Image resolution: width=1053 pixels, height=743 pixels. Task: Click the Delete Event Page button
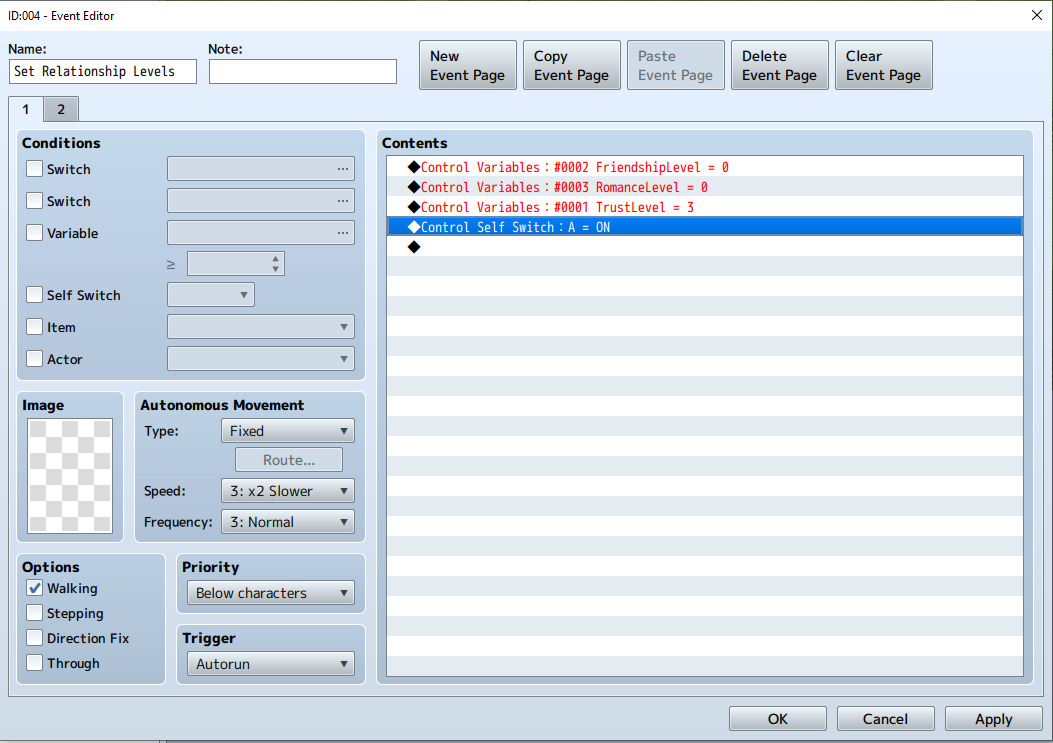tap(780, 65)
